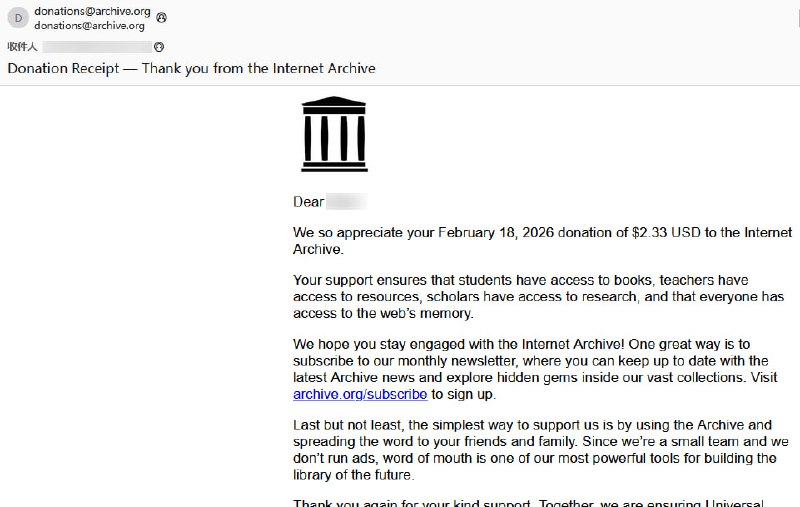Viewport: 800px width, 507px height.
Task: Click the subject line Donation Receipt
Action: (191, 68)
